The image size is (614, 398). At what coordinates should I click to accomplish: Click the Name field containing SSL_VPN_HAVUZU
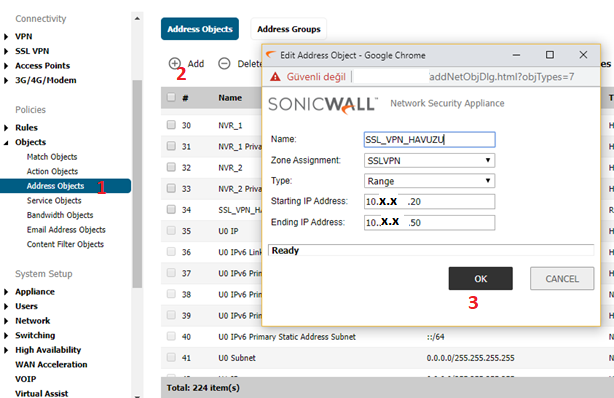430,139
